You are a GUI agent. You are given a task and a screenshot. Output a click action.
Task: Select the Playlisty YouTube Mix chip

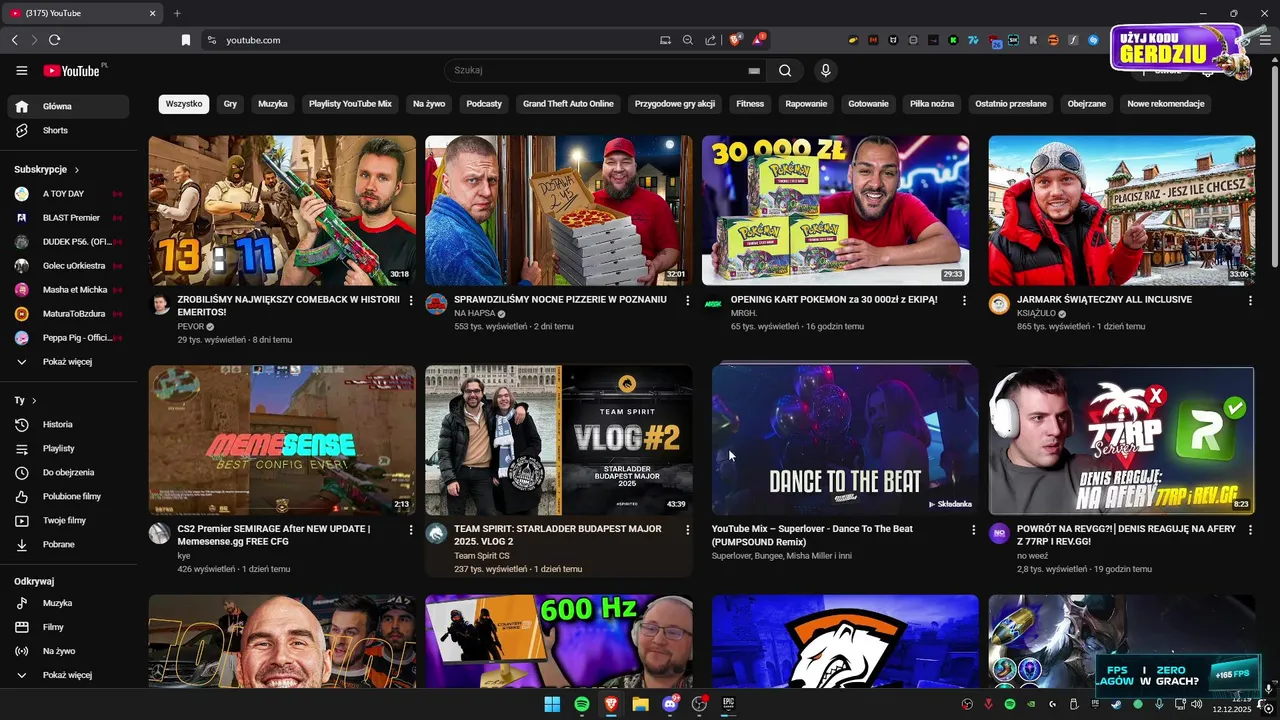tap(350, 104)
